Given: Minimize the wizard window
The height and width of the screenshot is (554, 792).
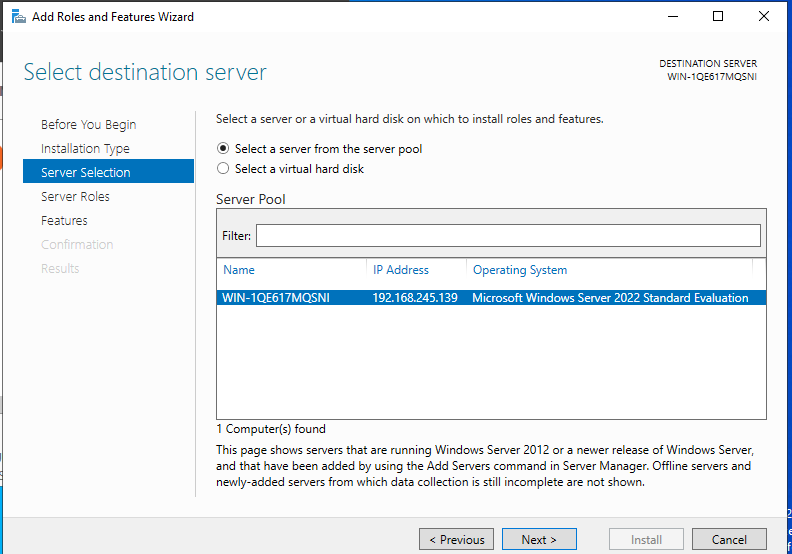Looking at the screenshot, I should (673, 16).
